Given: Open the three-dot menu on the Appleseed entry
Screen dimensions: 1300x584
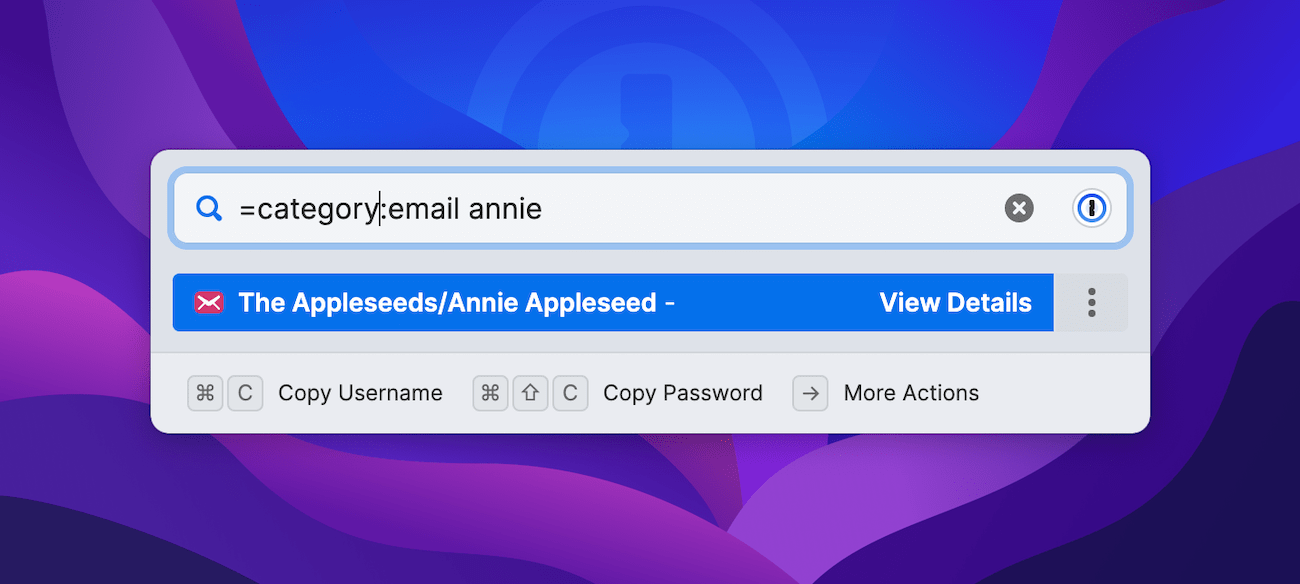Looking at the screenshot, I should coord(1093,302).
